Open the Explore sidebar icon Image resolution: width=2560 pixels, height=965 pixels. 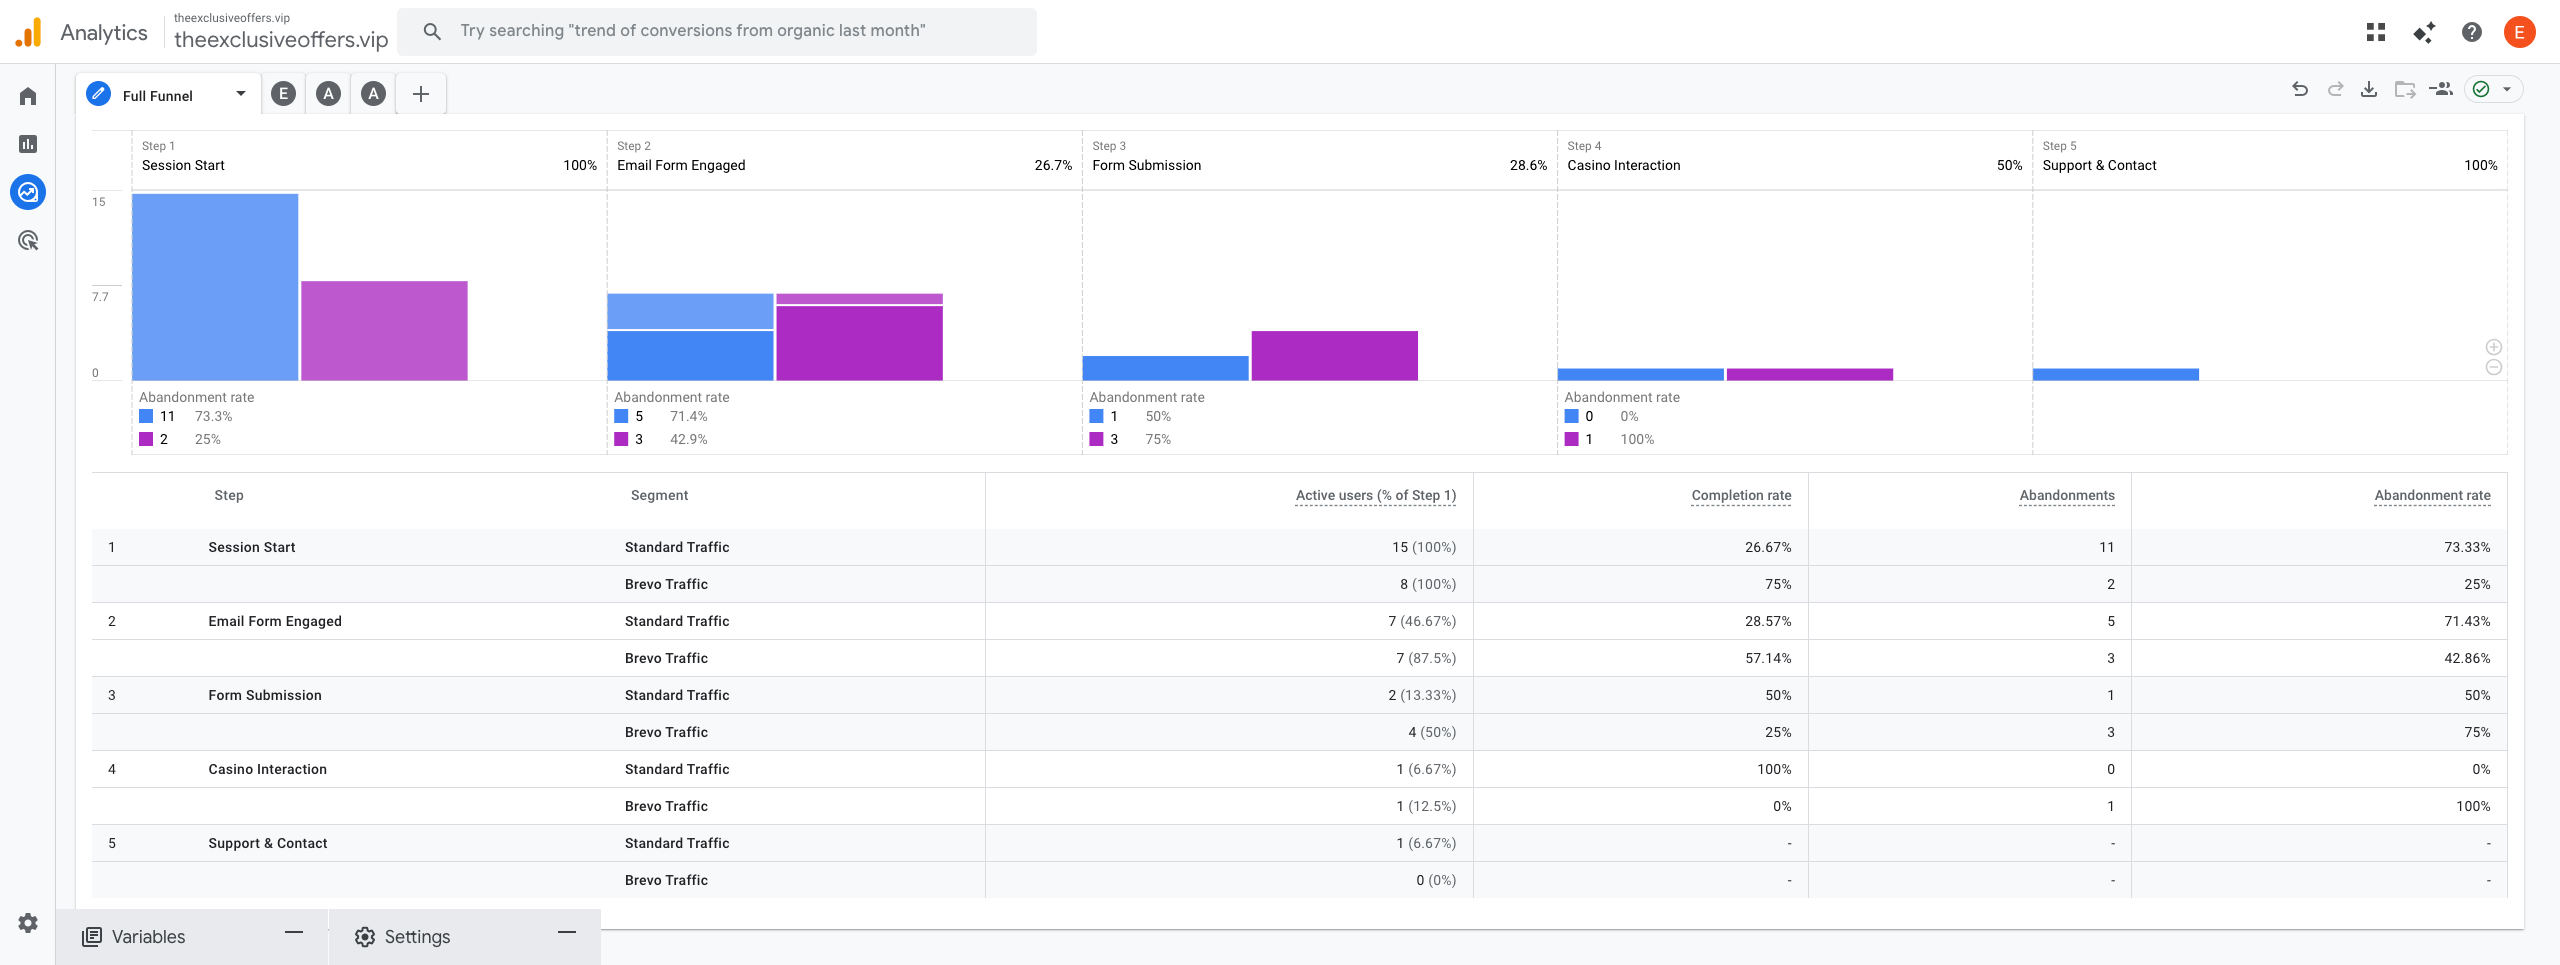tap(28, 192)
